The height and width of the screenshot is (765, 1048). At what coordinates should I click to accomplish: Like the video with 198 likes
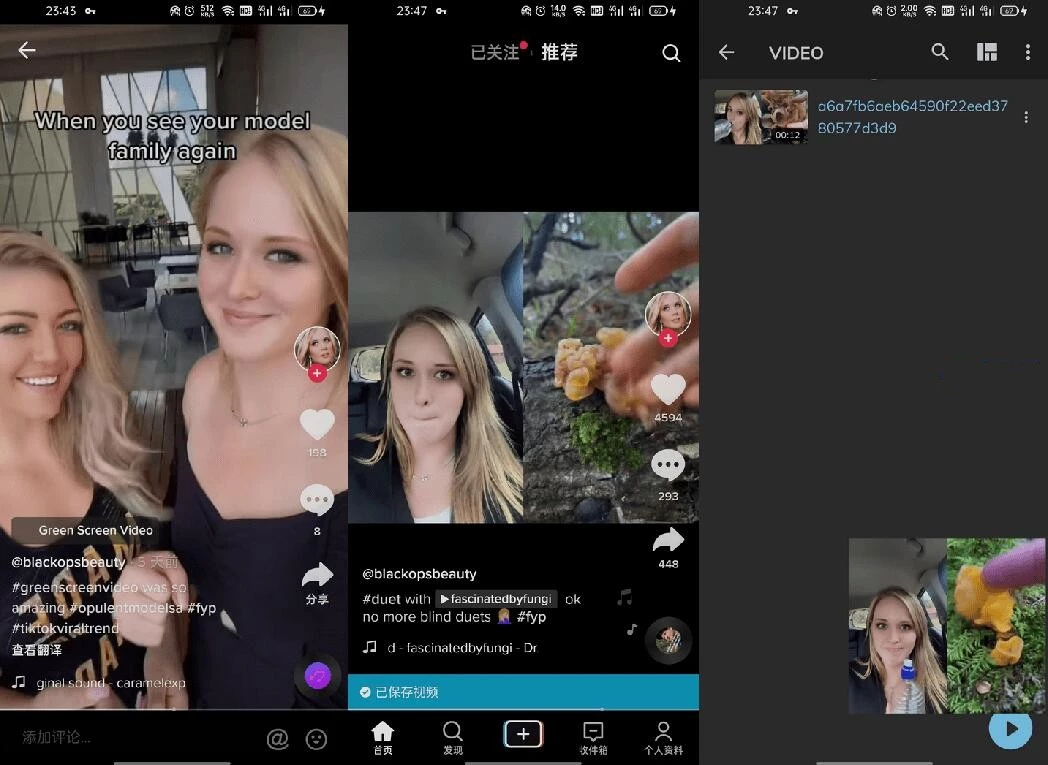tap(317, 424)
